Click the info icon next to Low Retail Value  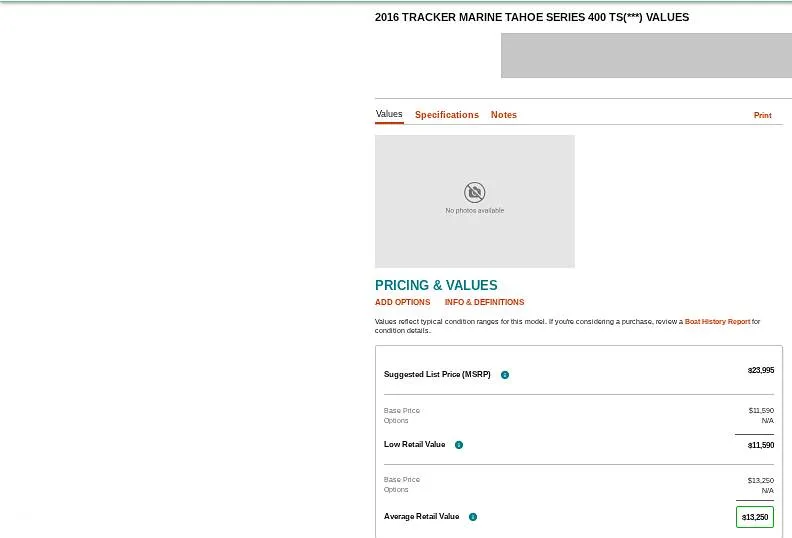click(459, 445)
